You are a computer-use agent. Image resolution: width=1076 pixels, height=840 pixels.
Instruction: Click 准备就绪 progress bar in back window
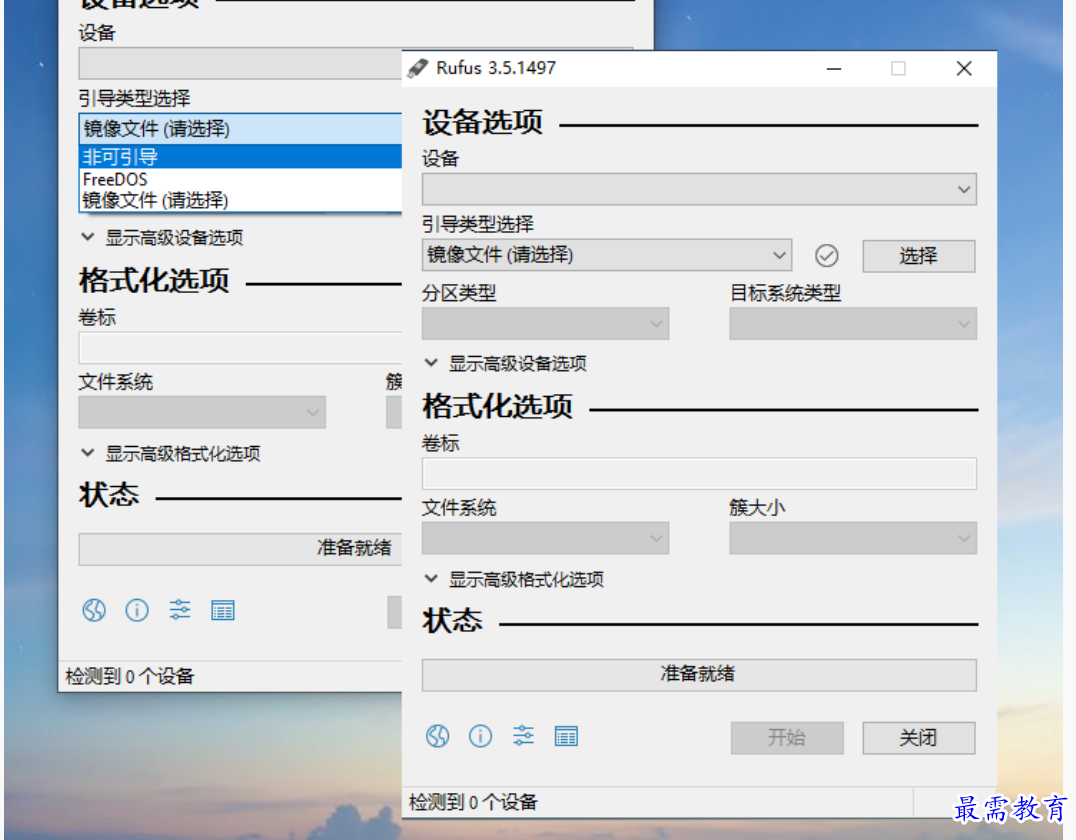(240, 549)
